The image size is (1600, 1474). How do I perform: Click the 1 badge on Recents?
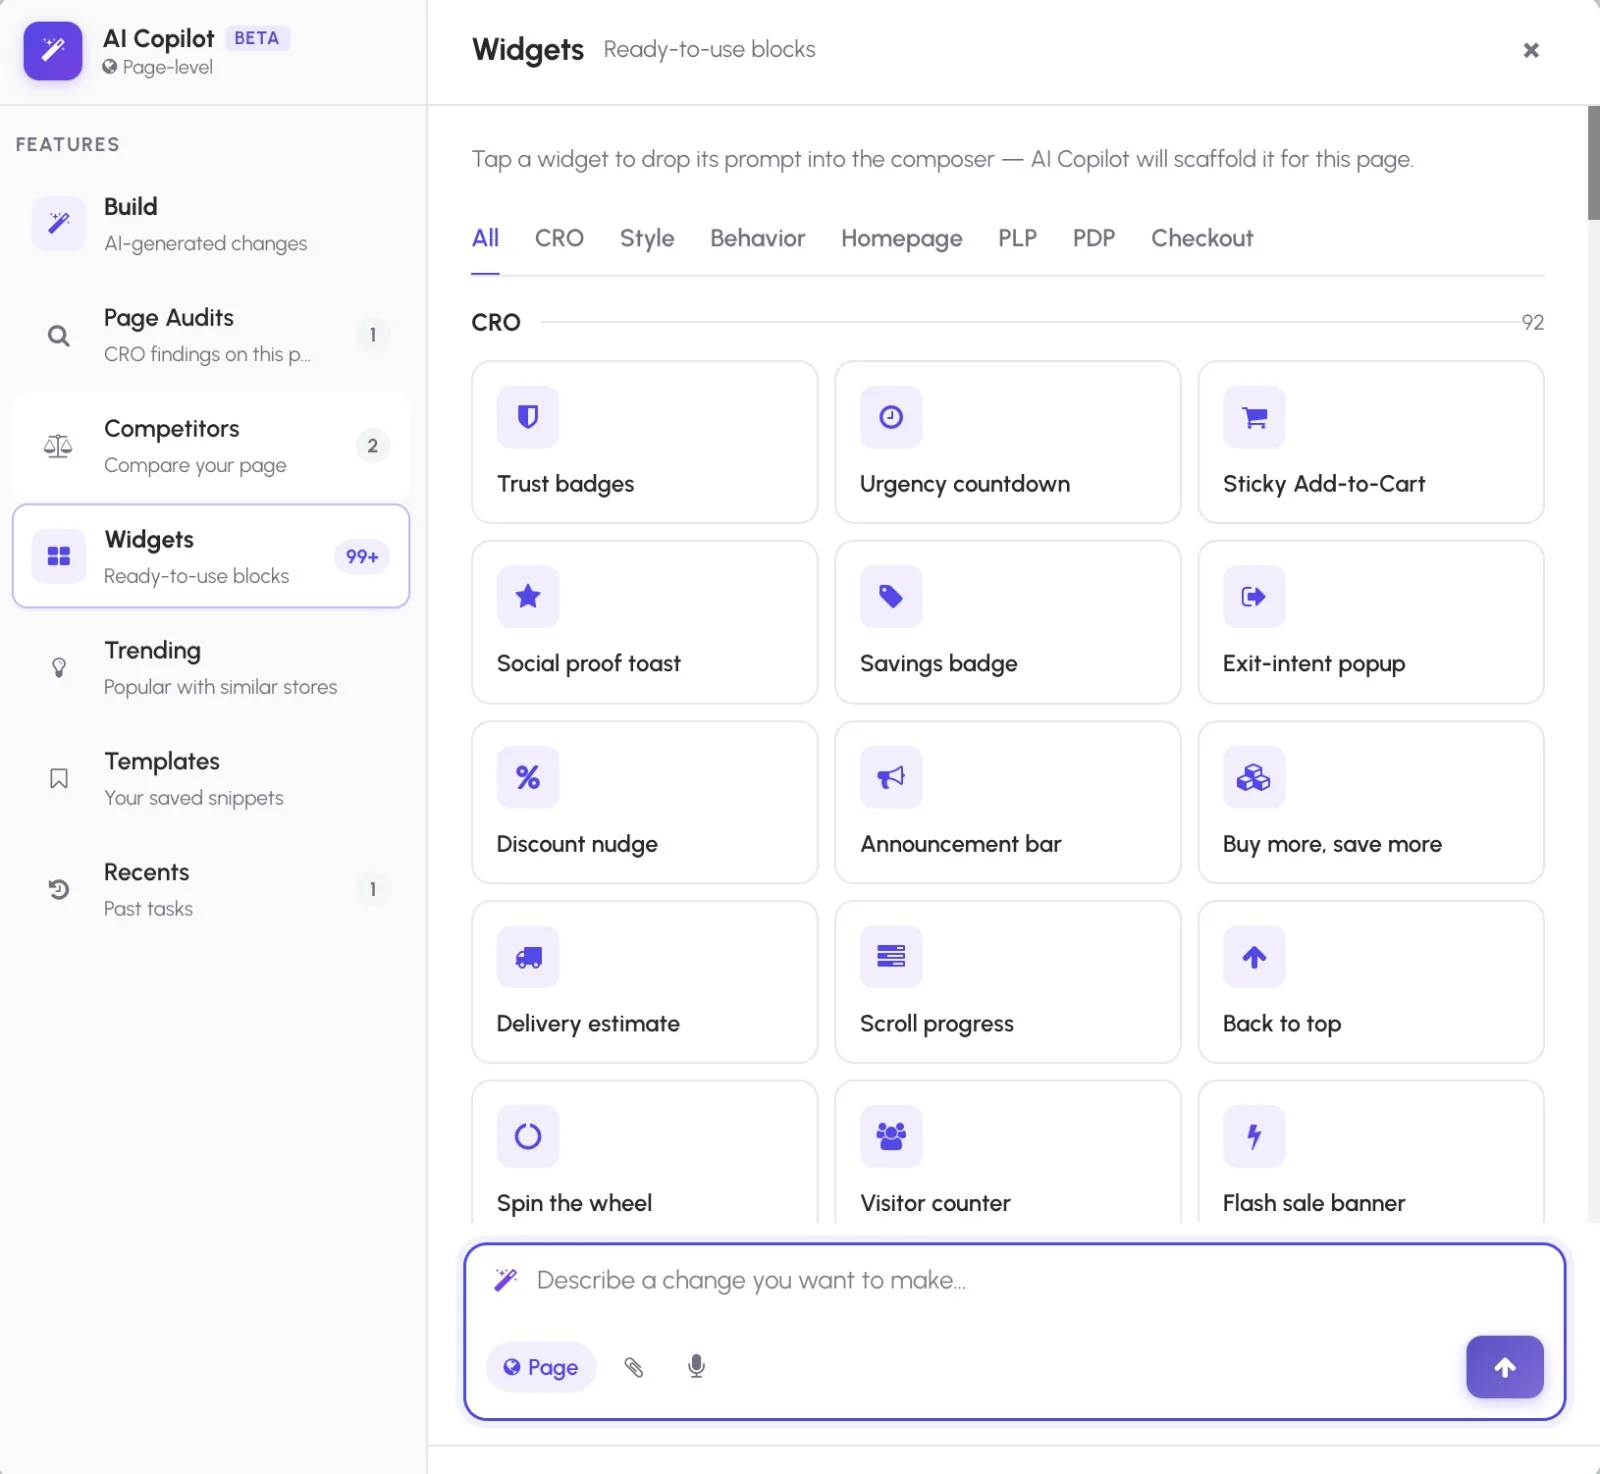372,889
